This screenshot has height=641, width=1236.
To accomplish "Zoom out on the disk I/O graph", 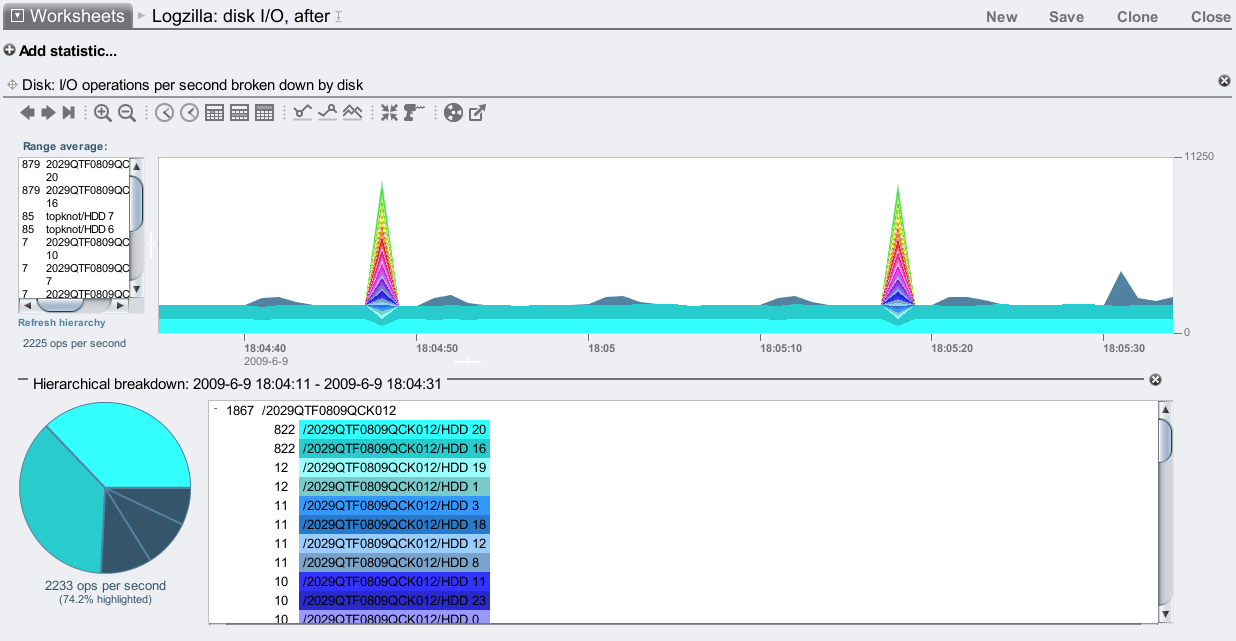I will pos(127,113).
